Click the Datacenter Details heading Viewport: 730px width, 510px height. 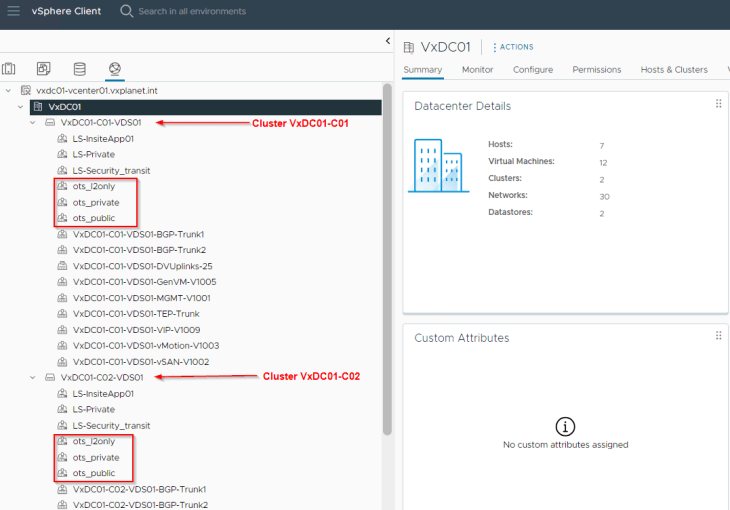[x=462, y=106]
